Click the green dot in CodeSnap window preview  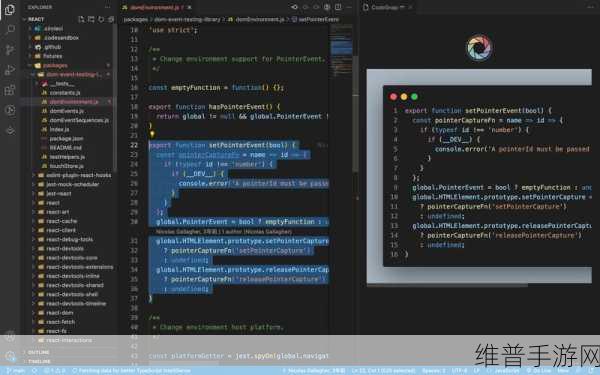pos(414,97)
